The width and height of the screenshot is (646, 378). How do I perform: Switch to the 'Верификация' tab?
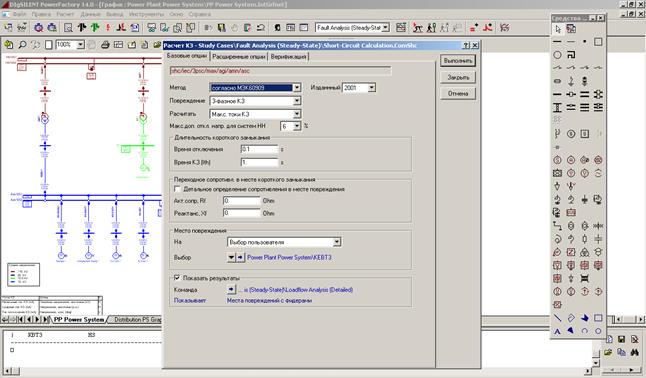(288, 57)
